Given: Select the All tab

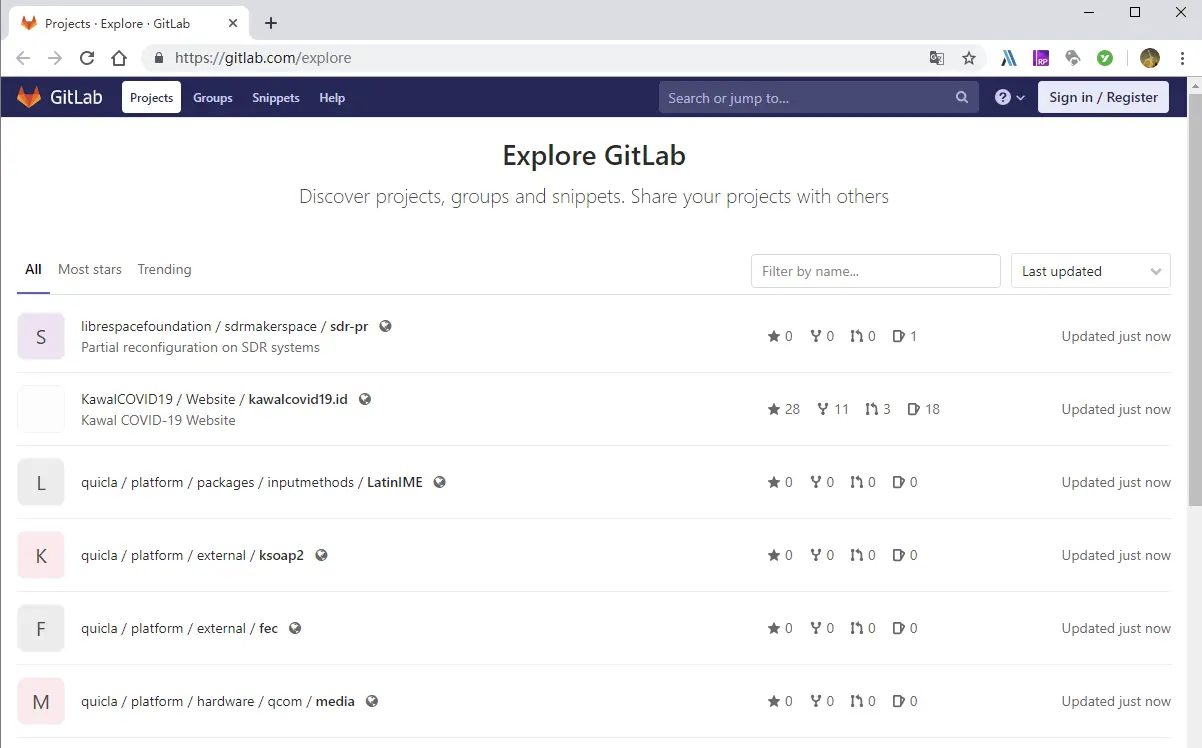Looking at the screenshot, I should (x=33, y=269).
